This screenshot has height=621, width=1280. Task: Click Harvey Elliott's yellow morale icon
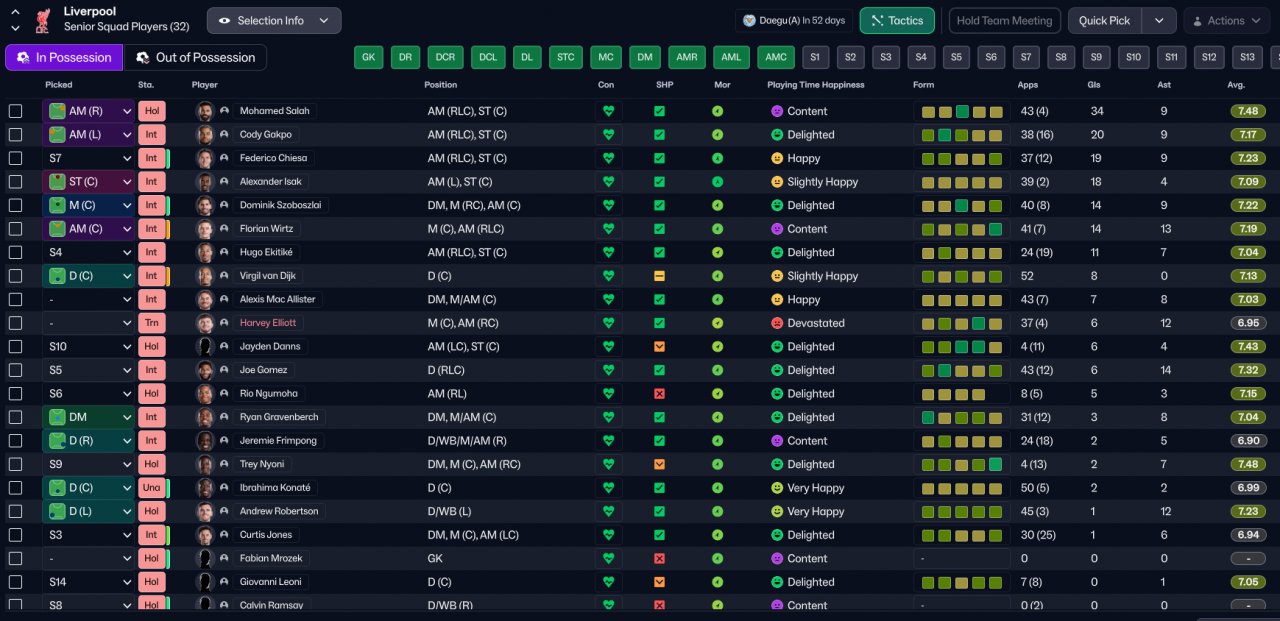coord(718,323)
